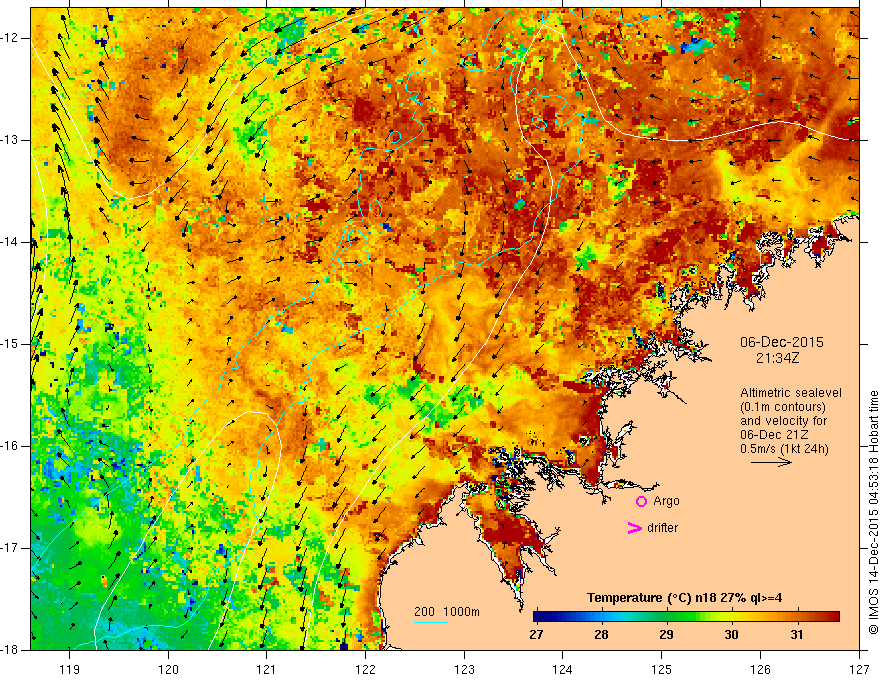The width and height of the screenshot is (880, 680).
Task: Click the magenta Argo circle legend symbol
Action: (641, 502)
